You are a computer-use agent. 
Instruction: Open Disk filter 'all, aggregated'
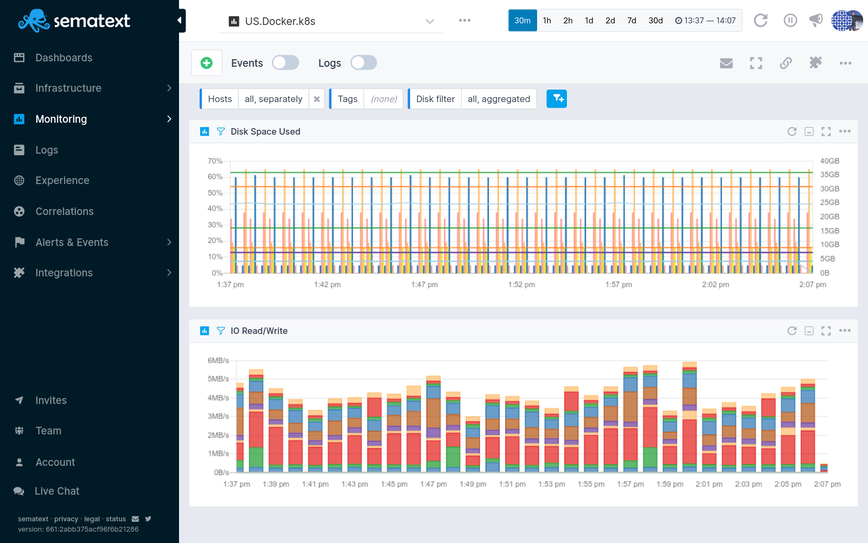pos(499,99)
